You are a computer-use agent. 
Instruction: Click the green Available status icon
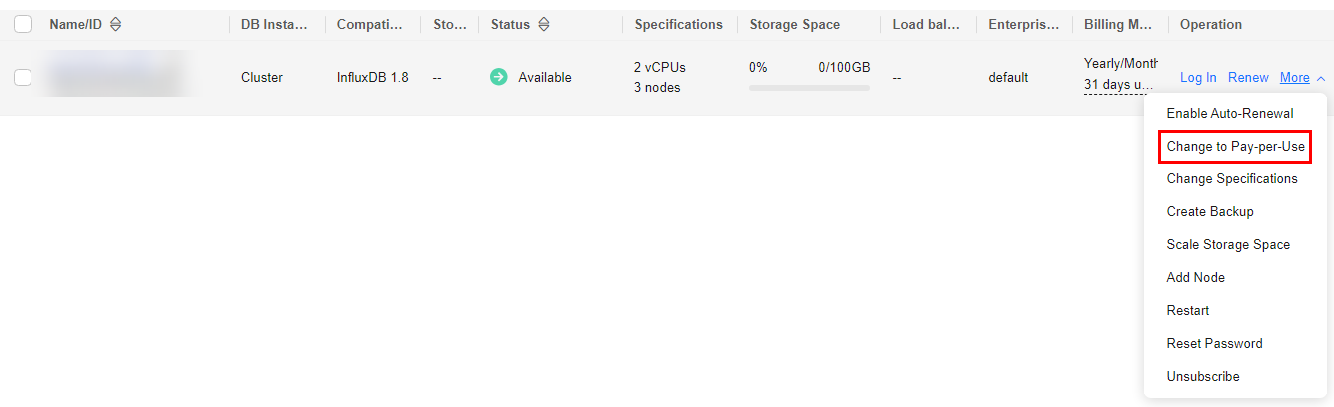click(498, 77)
